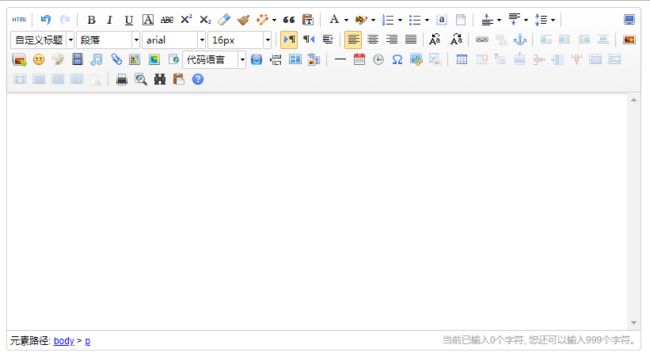This screenshot has height=360, width=650.
Task: Activate the format painter brush
Action: point(243,19)
